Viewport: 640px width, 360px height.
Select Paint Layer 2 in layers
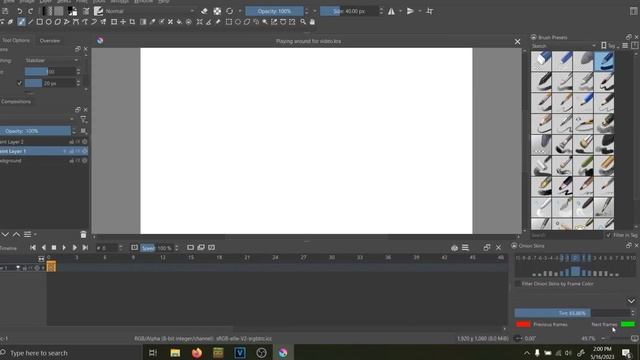[44, 142]
